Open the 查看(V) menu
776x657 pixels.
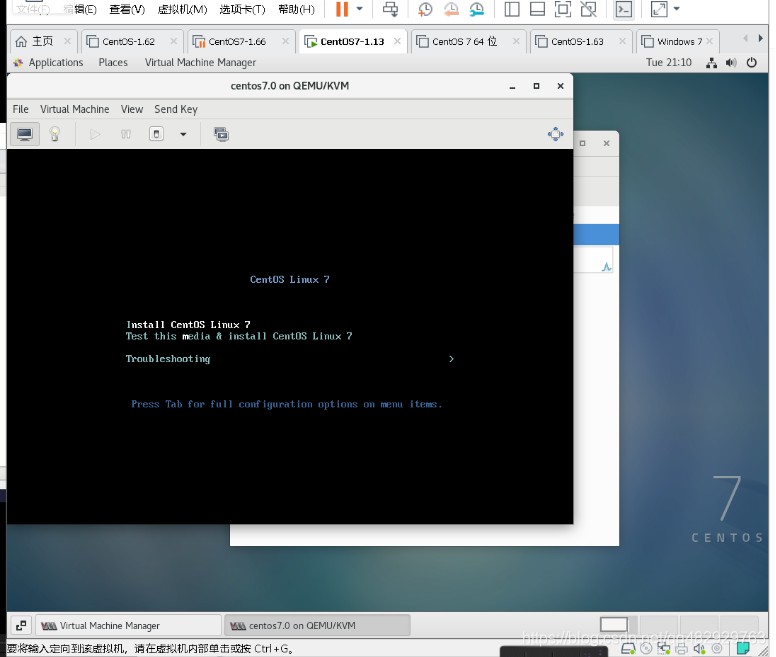pyautogui.click(x=127, y=9)
